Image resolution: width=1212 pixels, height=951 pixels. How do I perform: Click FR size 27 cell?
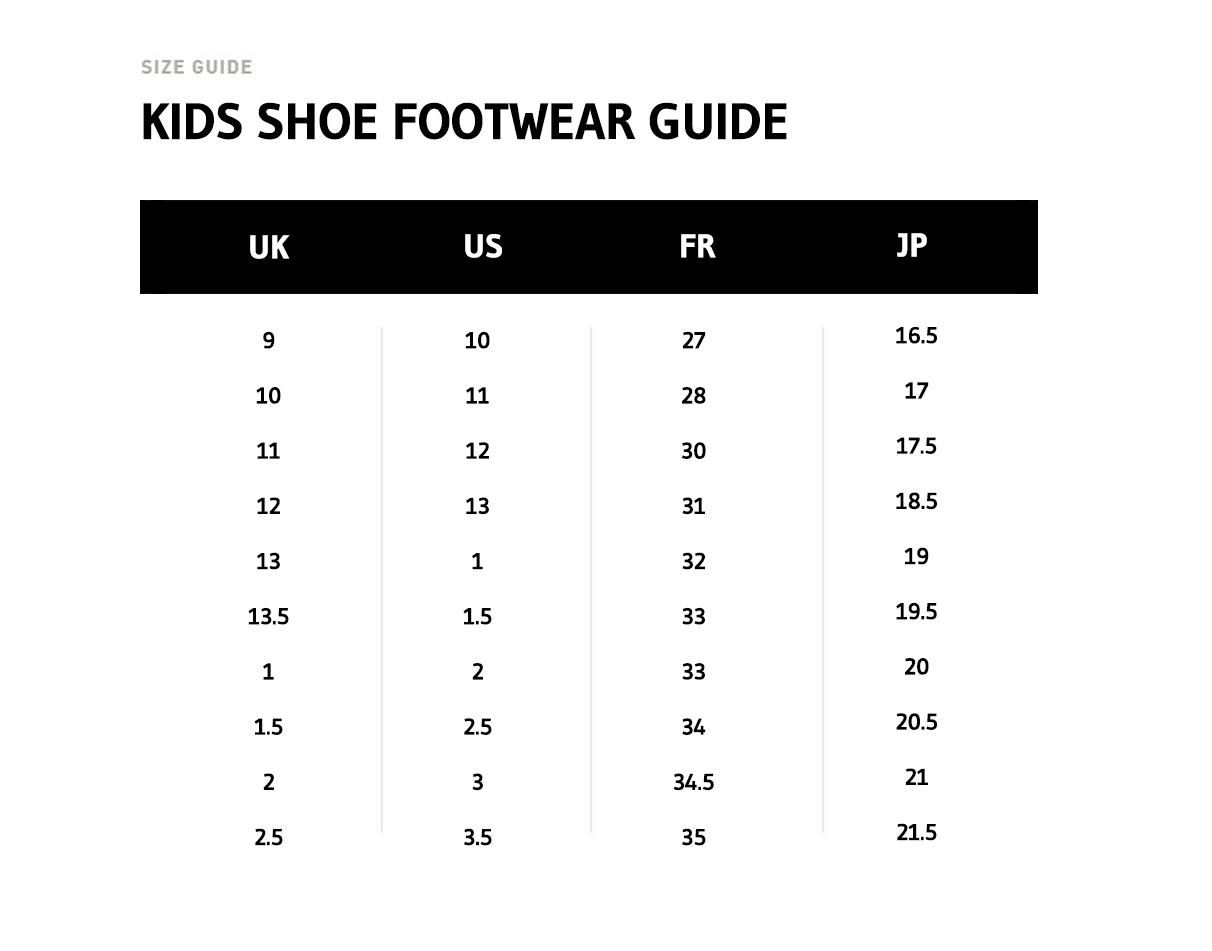(x=694, y=341)
